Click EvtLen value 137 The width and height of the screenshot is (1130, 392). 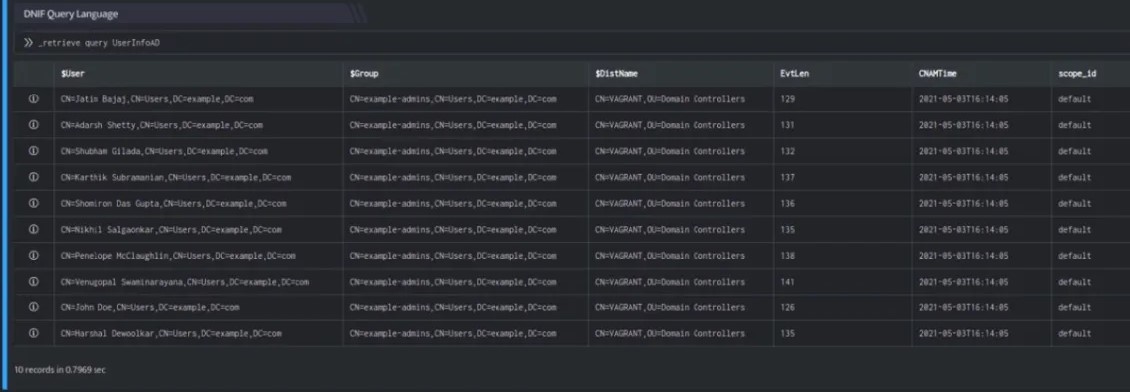tap(787, 177)
